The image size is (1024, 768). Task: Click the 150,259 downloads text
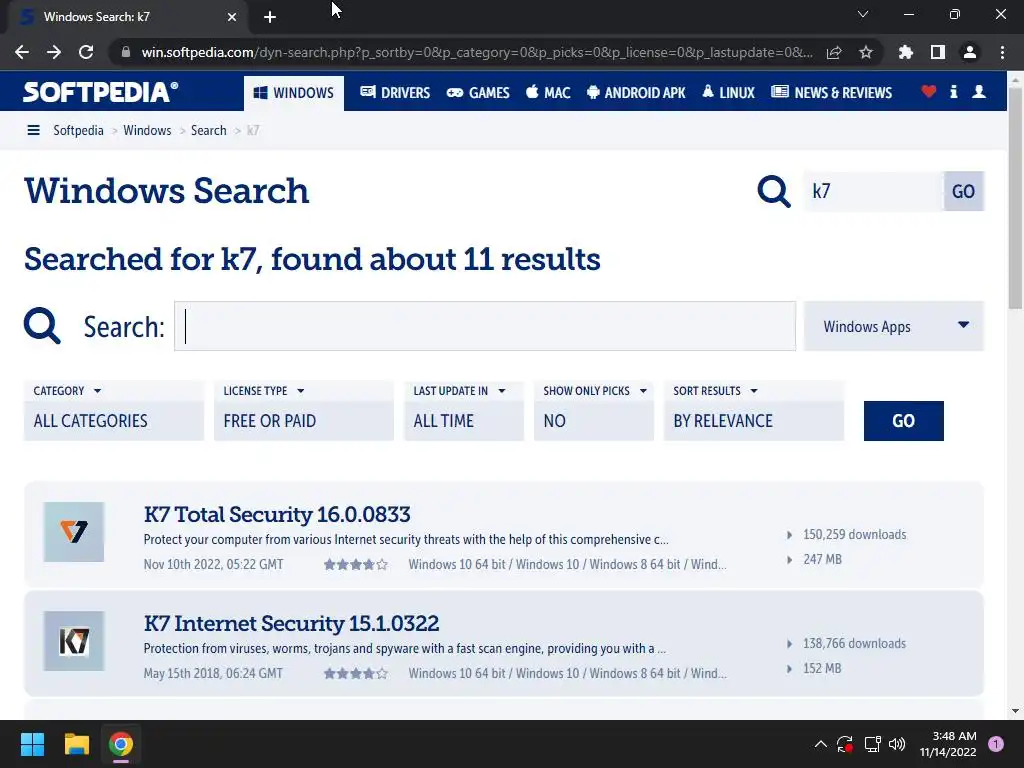(x=854, y=534)
